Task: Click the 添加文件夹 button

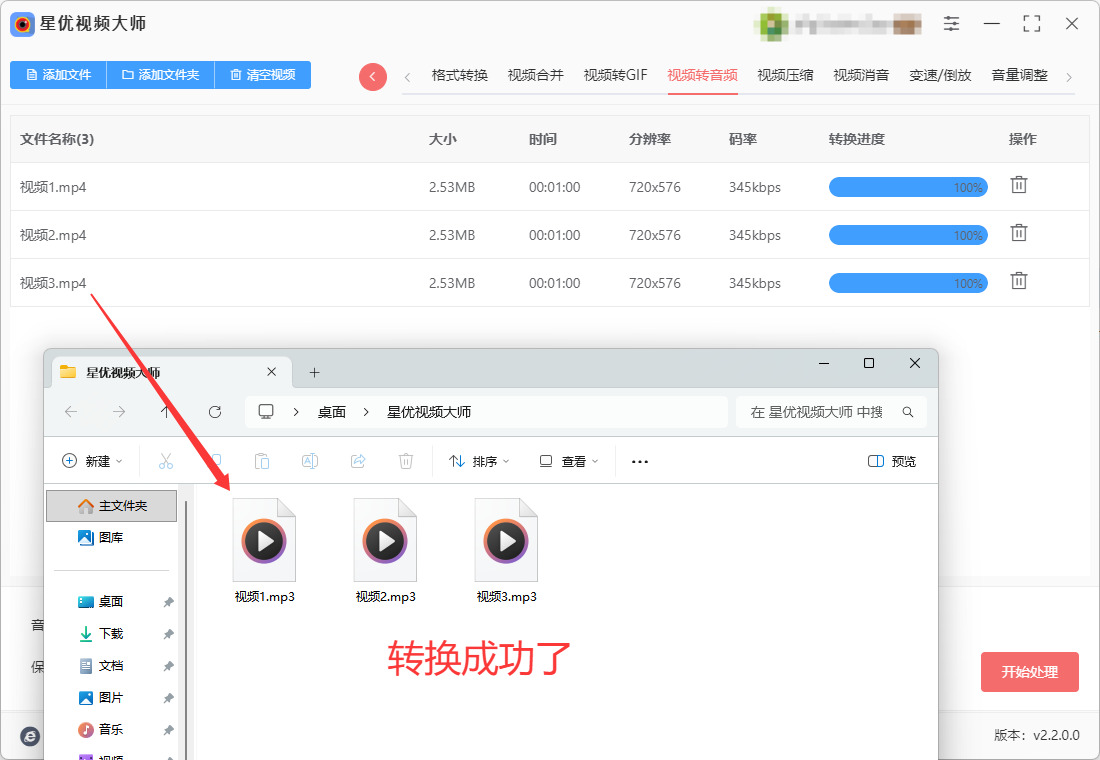Action: 160,75
